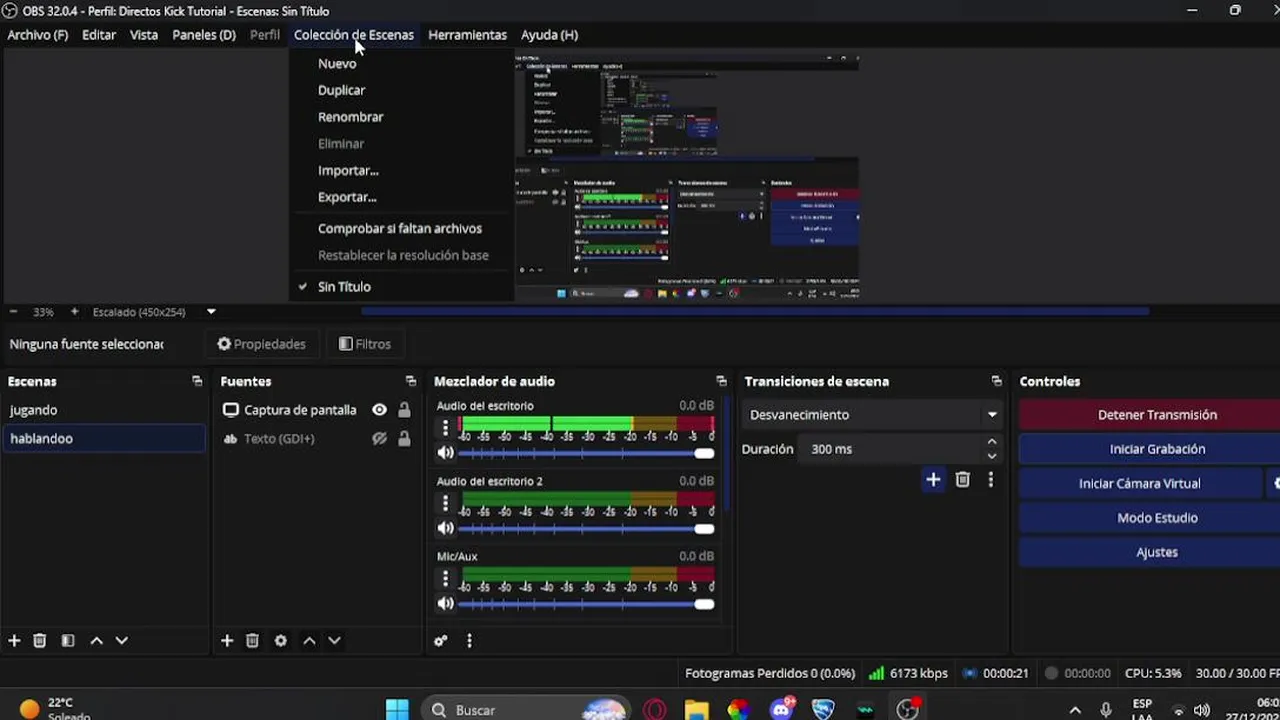Add a new scene with plus icon
The width and height of the screenshot is (1280, 720).
coord(14,641)
